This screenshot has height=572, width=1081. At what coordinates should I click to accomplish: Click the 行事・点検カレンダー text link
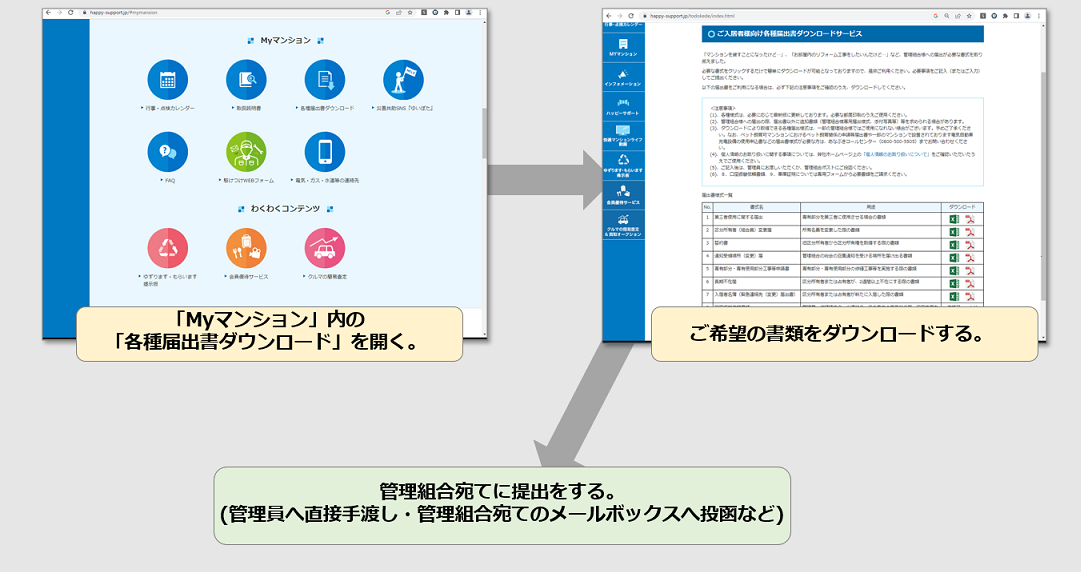(x=170, y=107)
